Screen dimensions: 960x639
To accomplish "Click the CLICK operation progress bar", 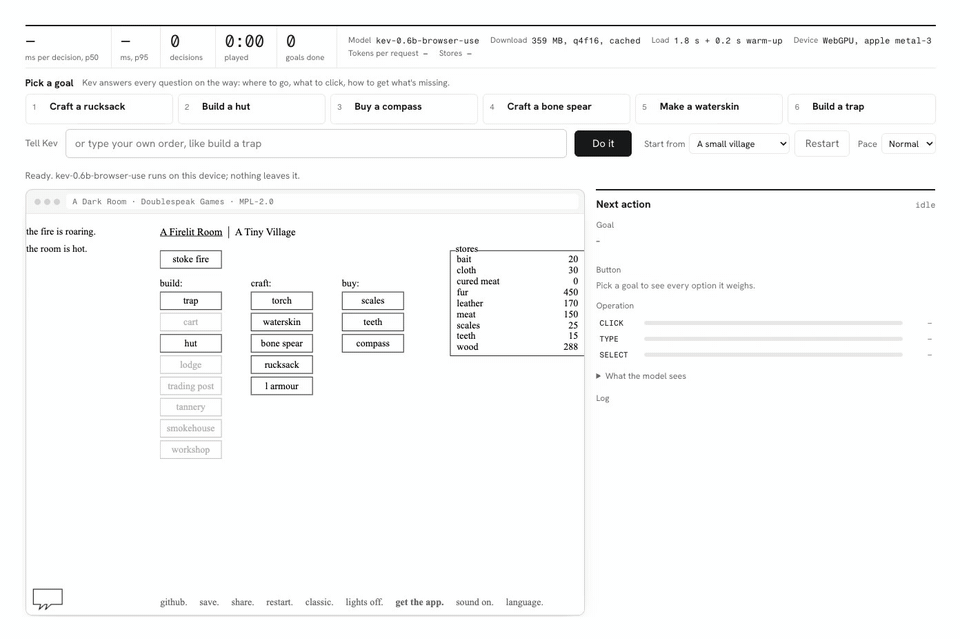I will point(773,323).
